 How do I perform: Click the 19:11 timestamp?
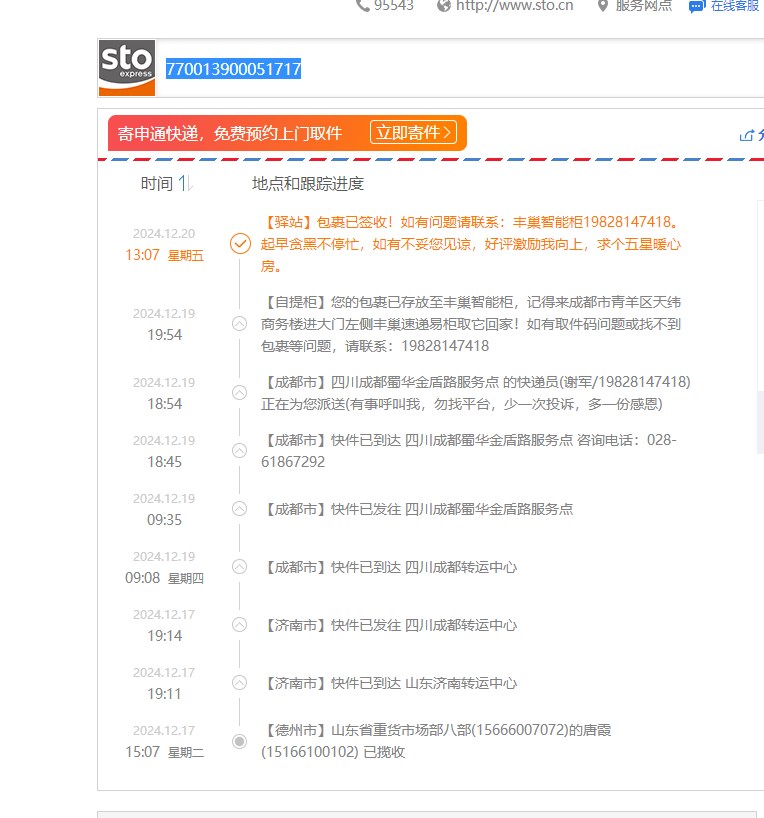coord(164,694)
